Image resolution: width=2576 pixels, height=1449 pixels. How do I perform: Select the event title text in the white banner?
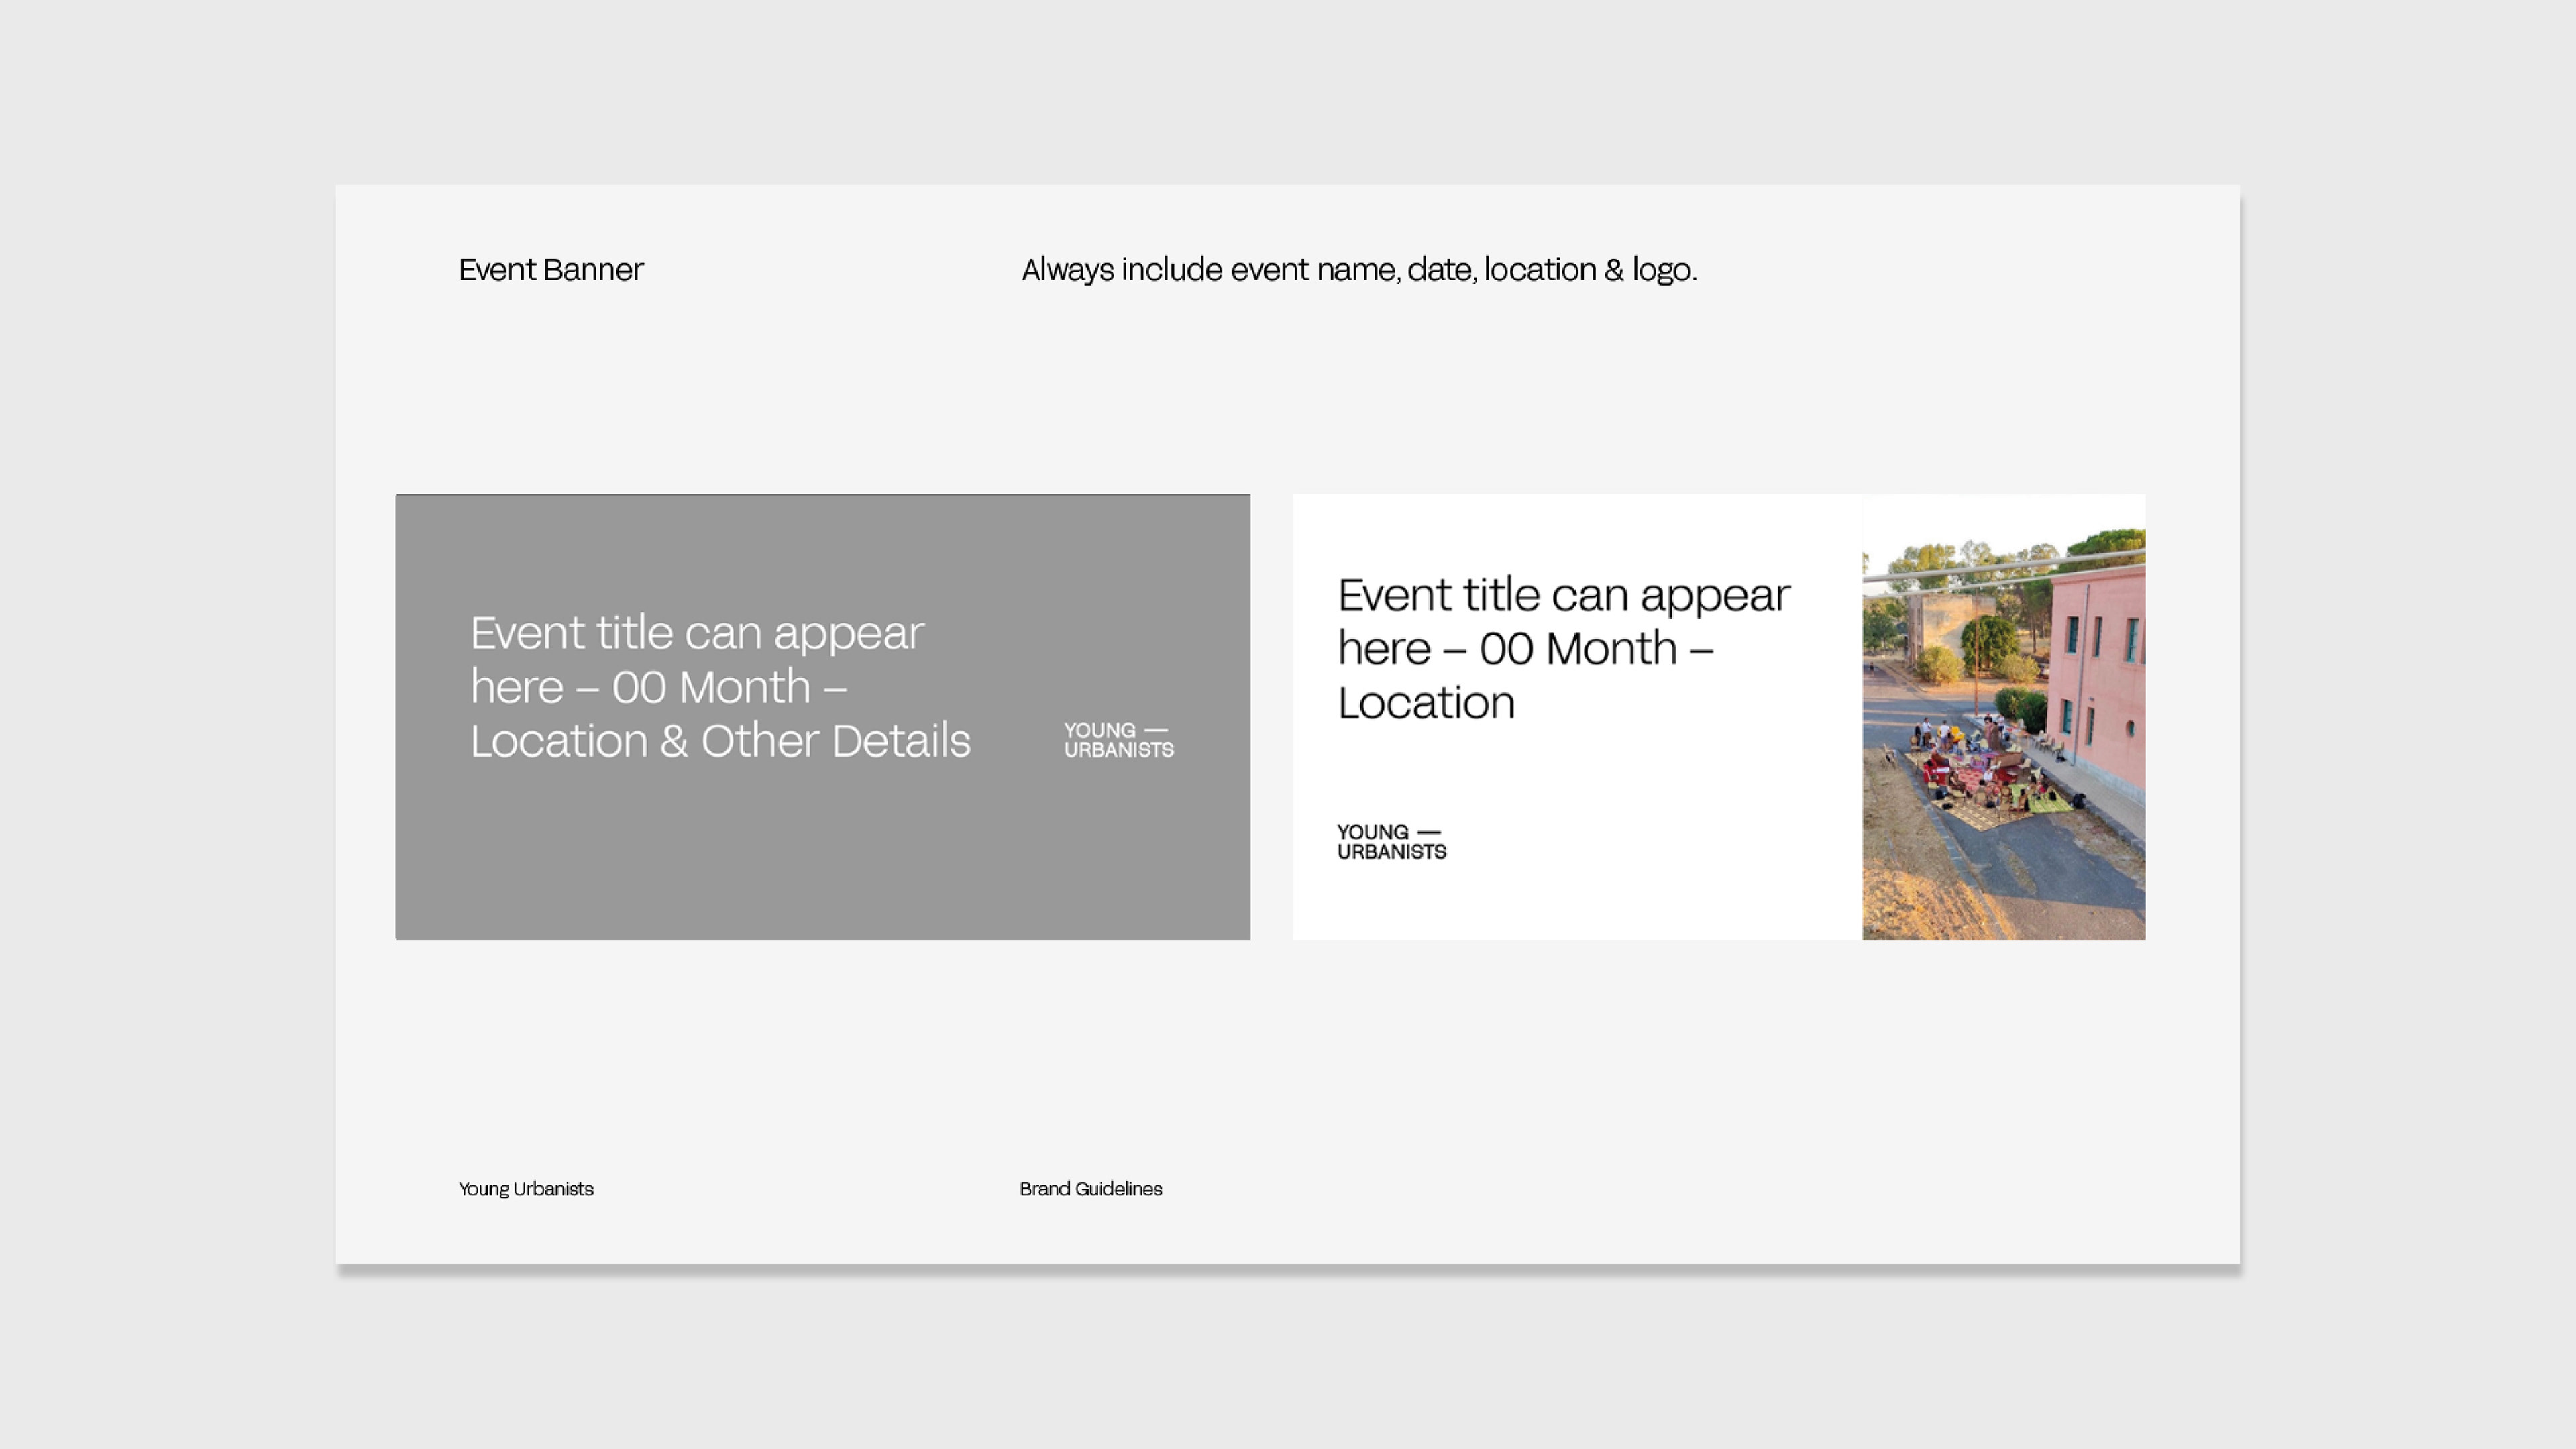(1564, 649)
